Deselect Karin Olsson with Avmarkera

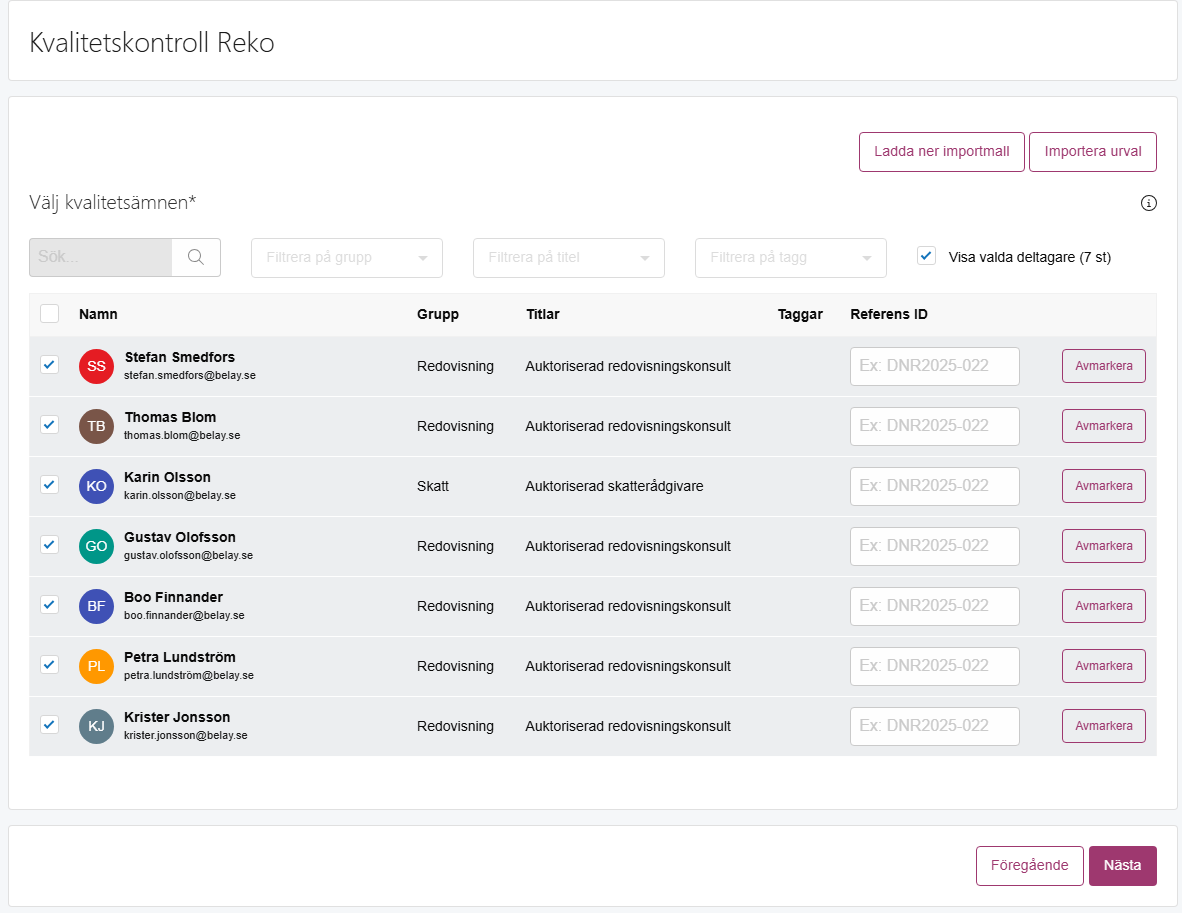coord(1104,486)
